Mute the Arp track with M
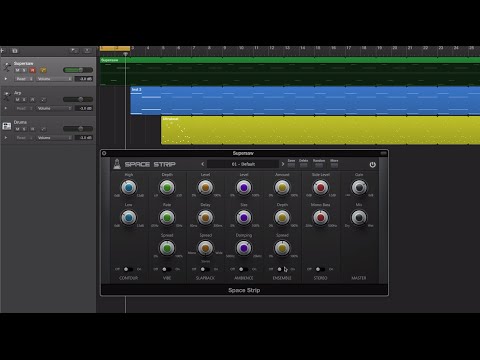Image resolution: width=480 pixels, height=360 pixels. 17,100
